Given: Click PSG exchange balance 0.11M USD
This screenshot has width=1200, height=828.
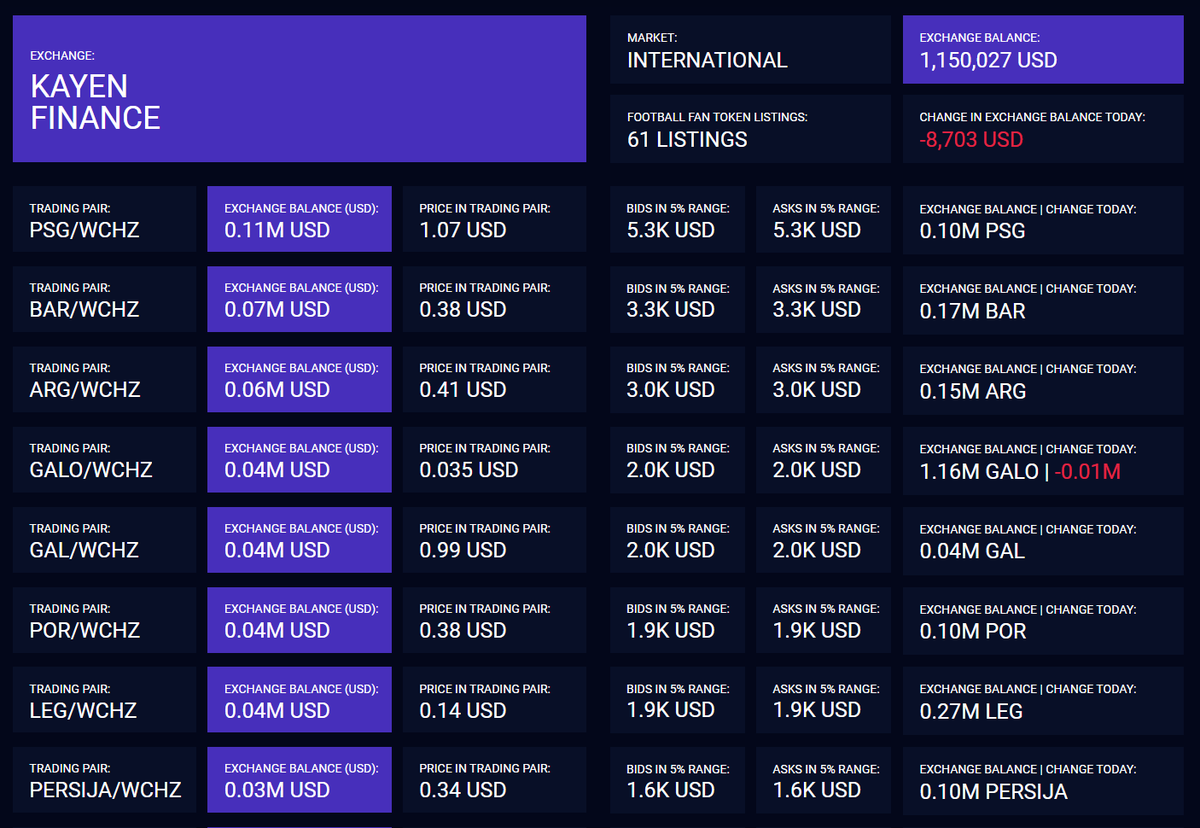Looking at the screenshot, I should point(299,219).
